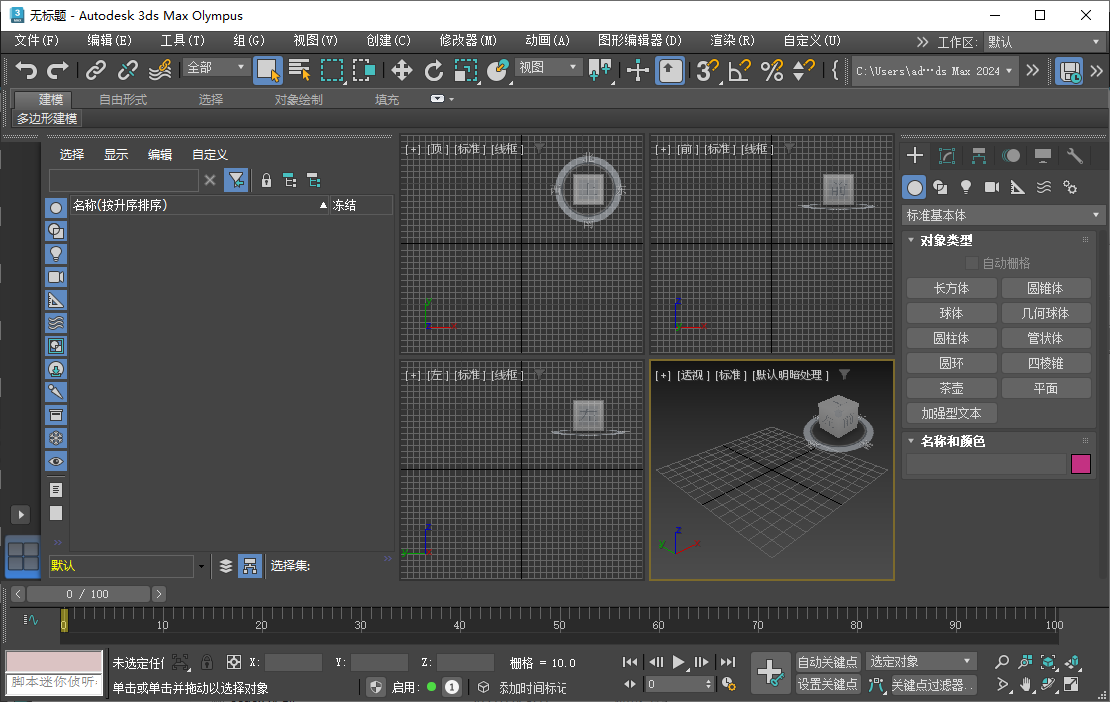This screenshot has width=1110, height=702.
Task: Toggle the Window/Crossing selection icon
Action: click(x=365, y=70)
